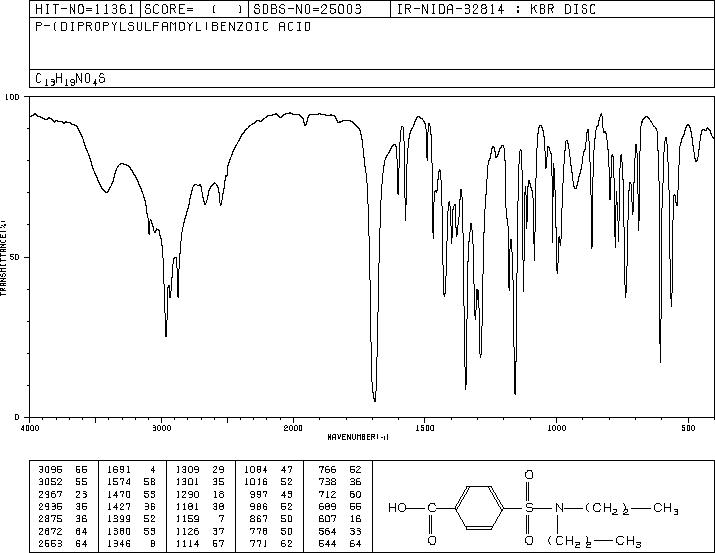The width and height of the screenshot is (715, 553).
Task: Click the HO group in the structure
Action: click(x=397, y=507)
